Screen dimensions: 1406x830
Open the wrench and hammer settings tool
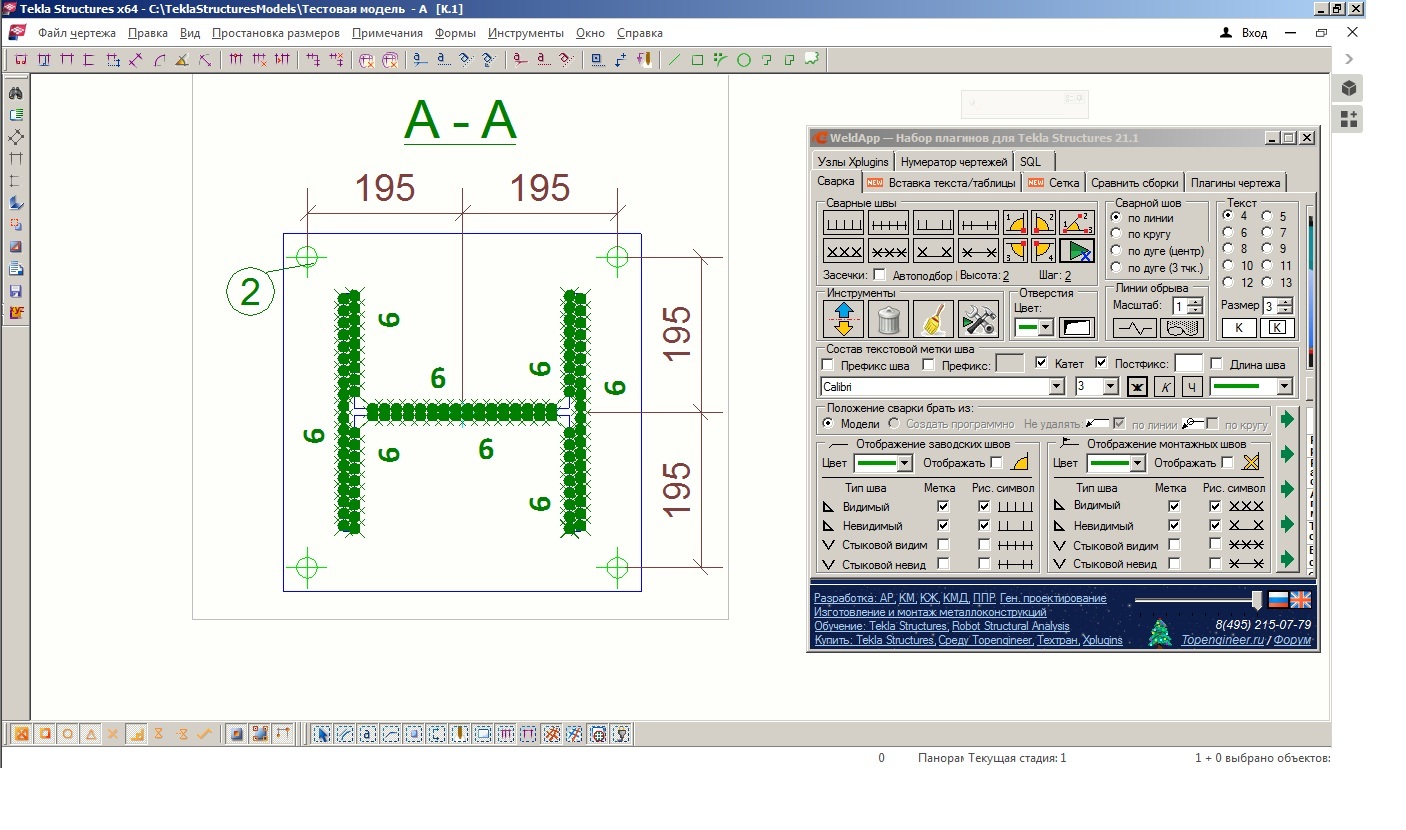tap(978, 319)
